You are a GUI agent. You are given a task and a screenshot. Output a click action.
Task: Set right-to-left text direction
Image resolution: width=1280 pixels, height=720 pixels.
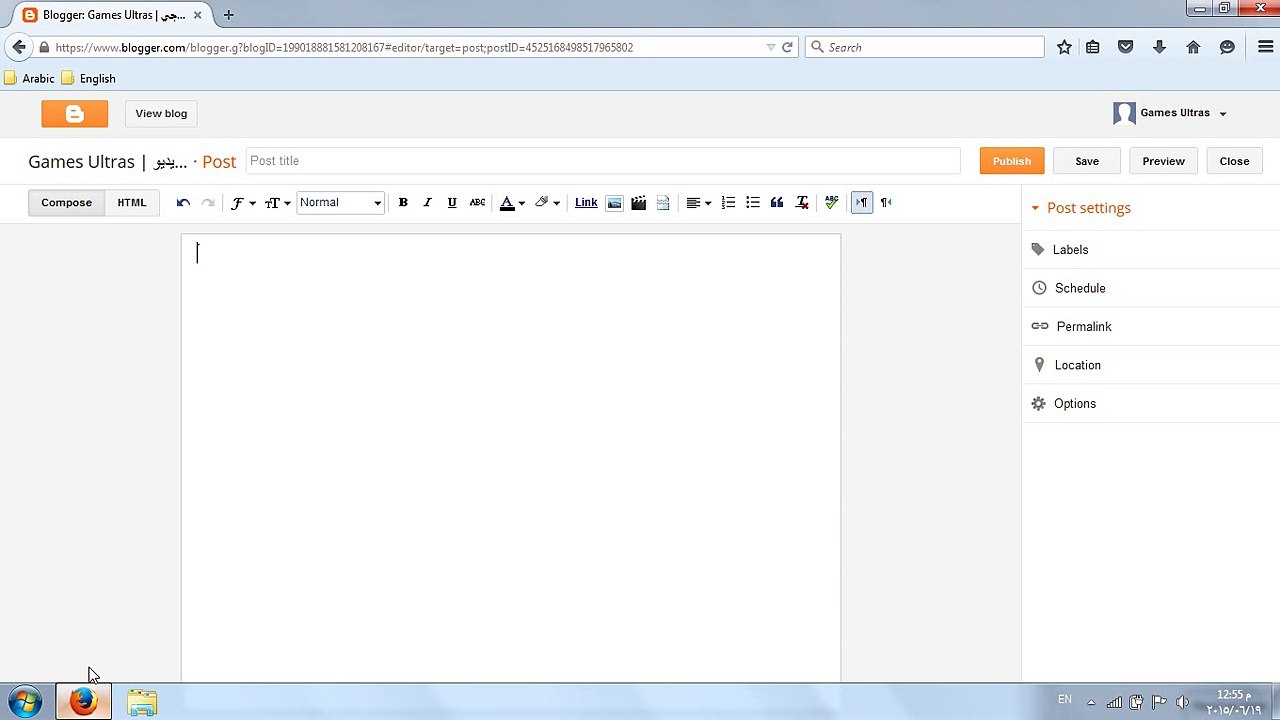pyautogui.click(x=886, y=203)
